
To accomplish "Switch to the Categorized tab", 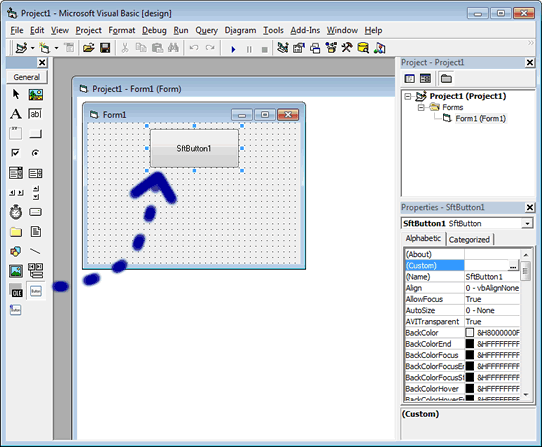I will tap(469, 240).
